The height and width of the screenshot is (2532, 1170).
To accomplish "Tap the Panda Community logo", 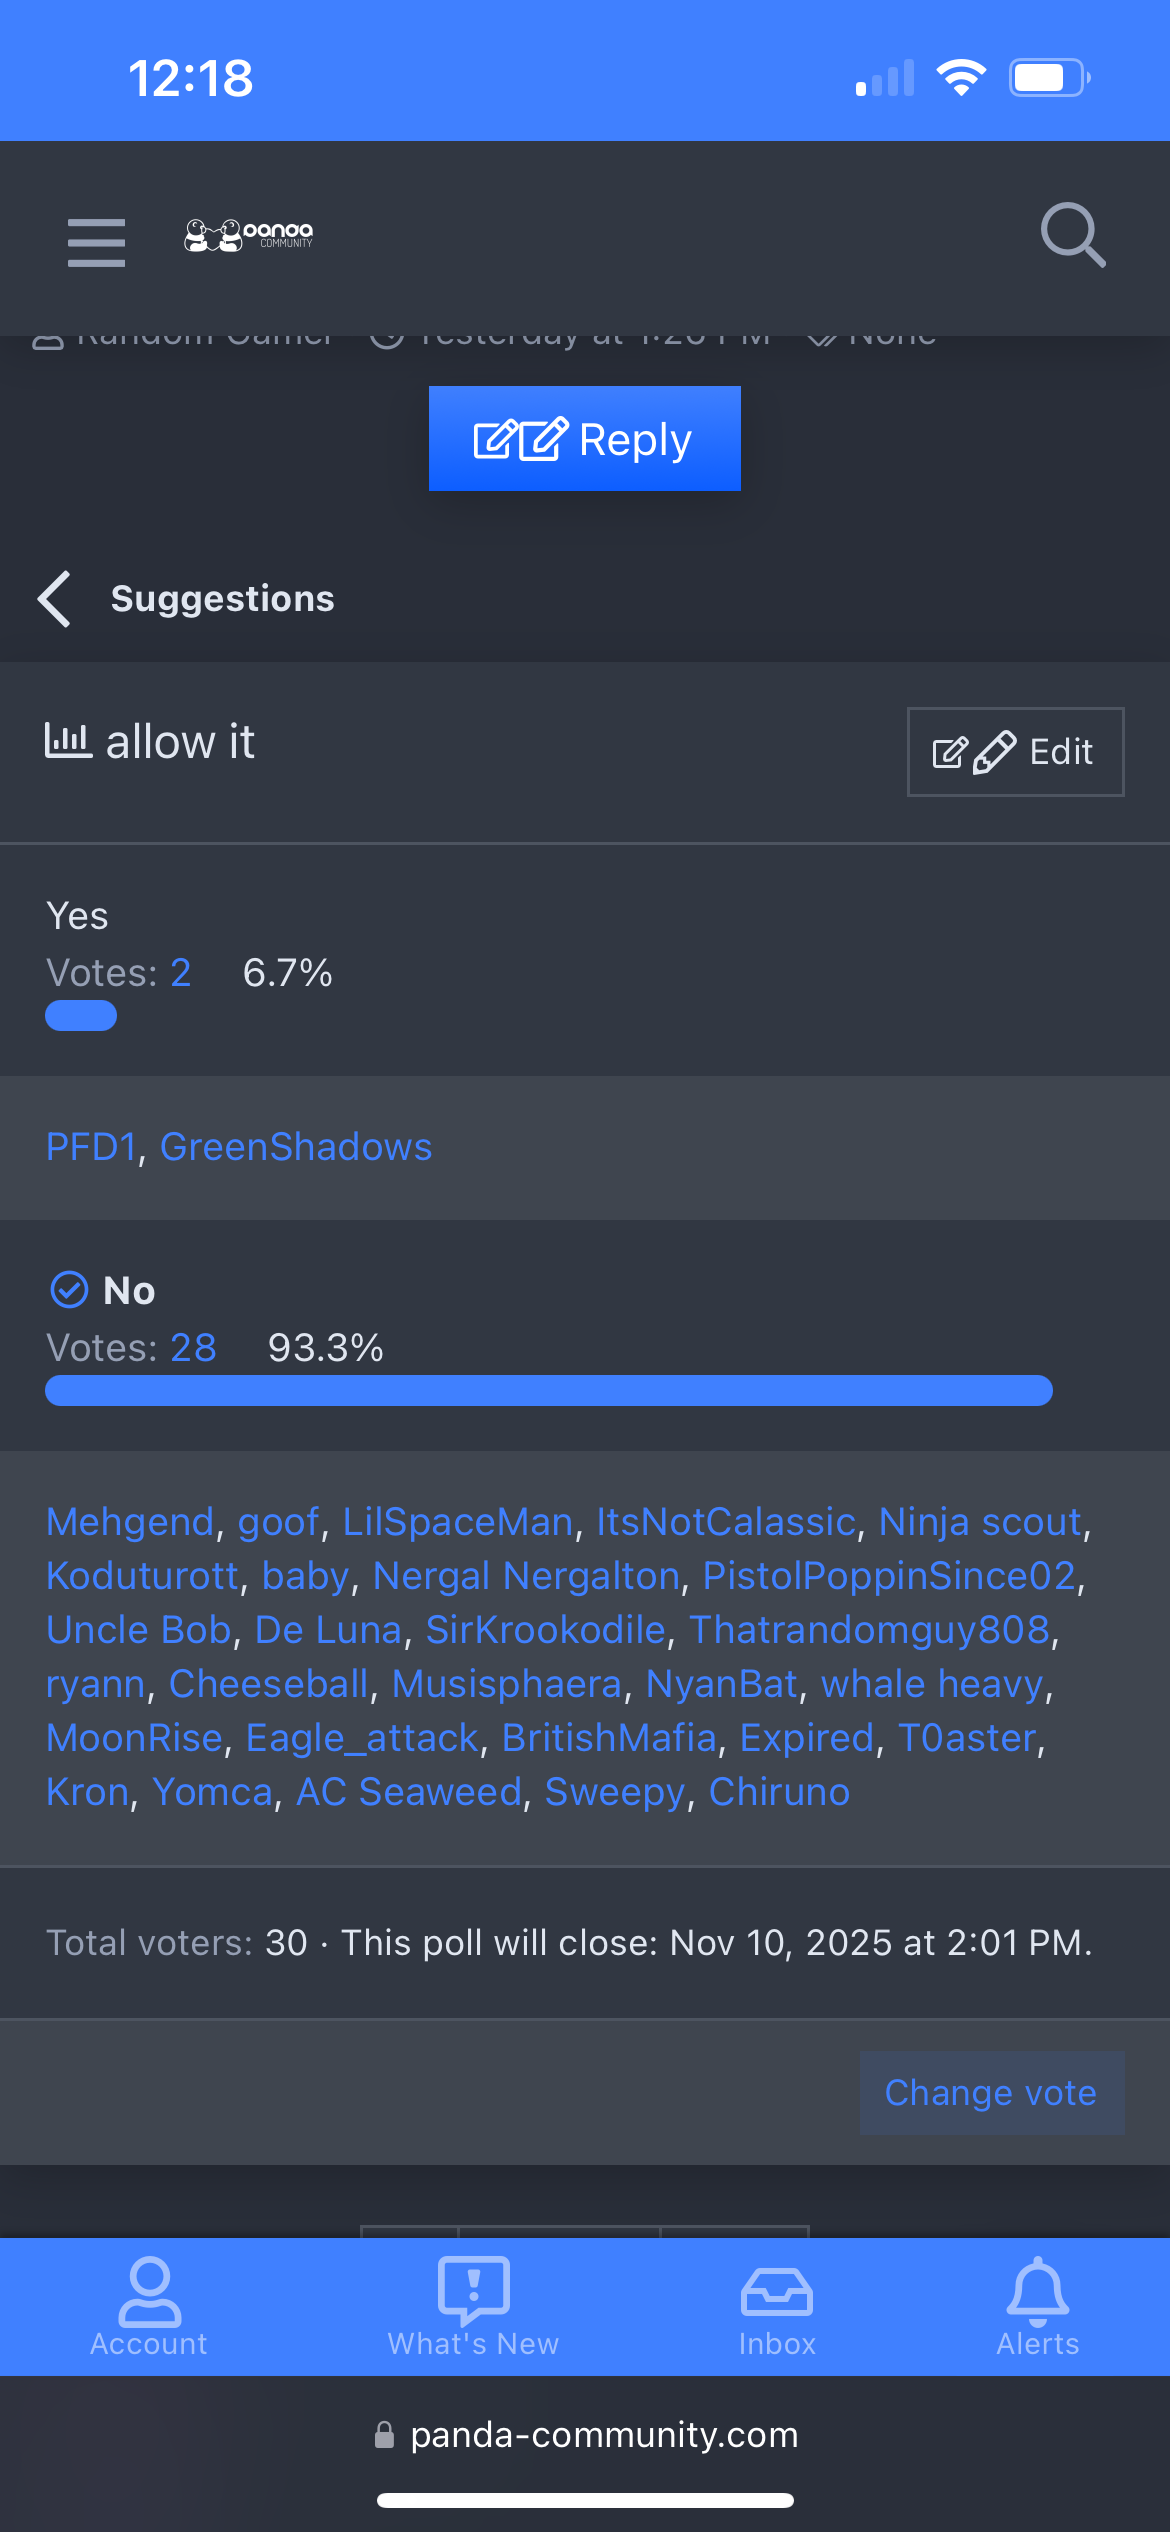I will point(249,236).
